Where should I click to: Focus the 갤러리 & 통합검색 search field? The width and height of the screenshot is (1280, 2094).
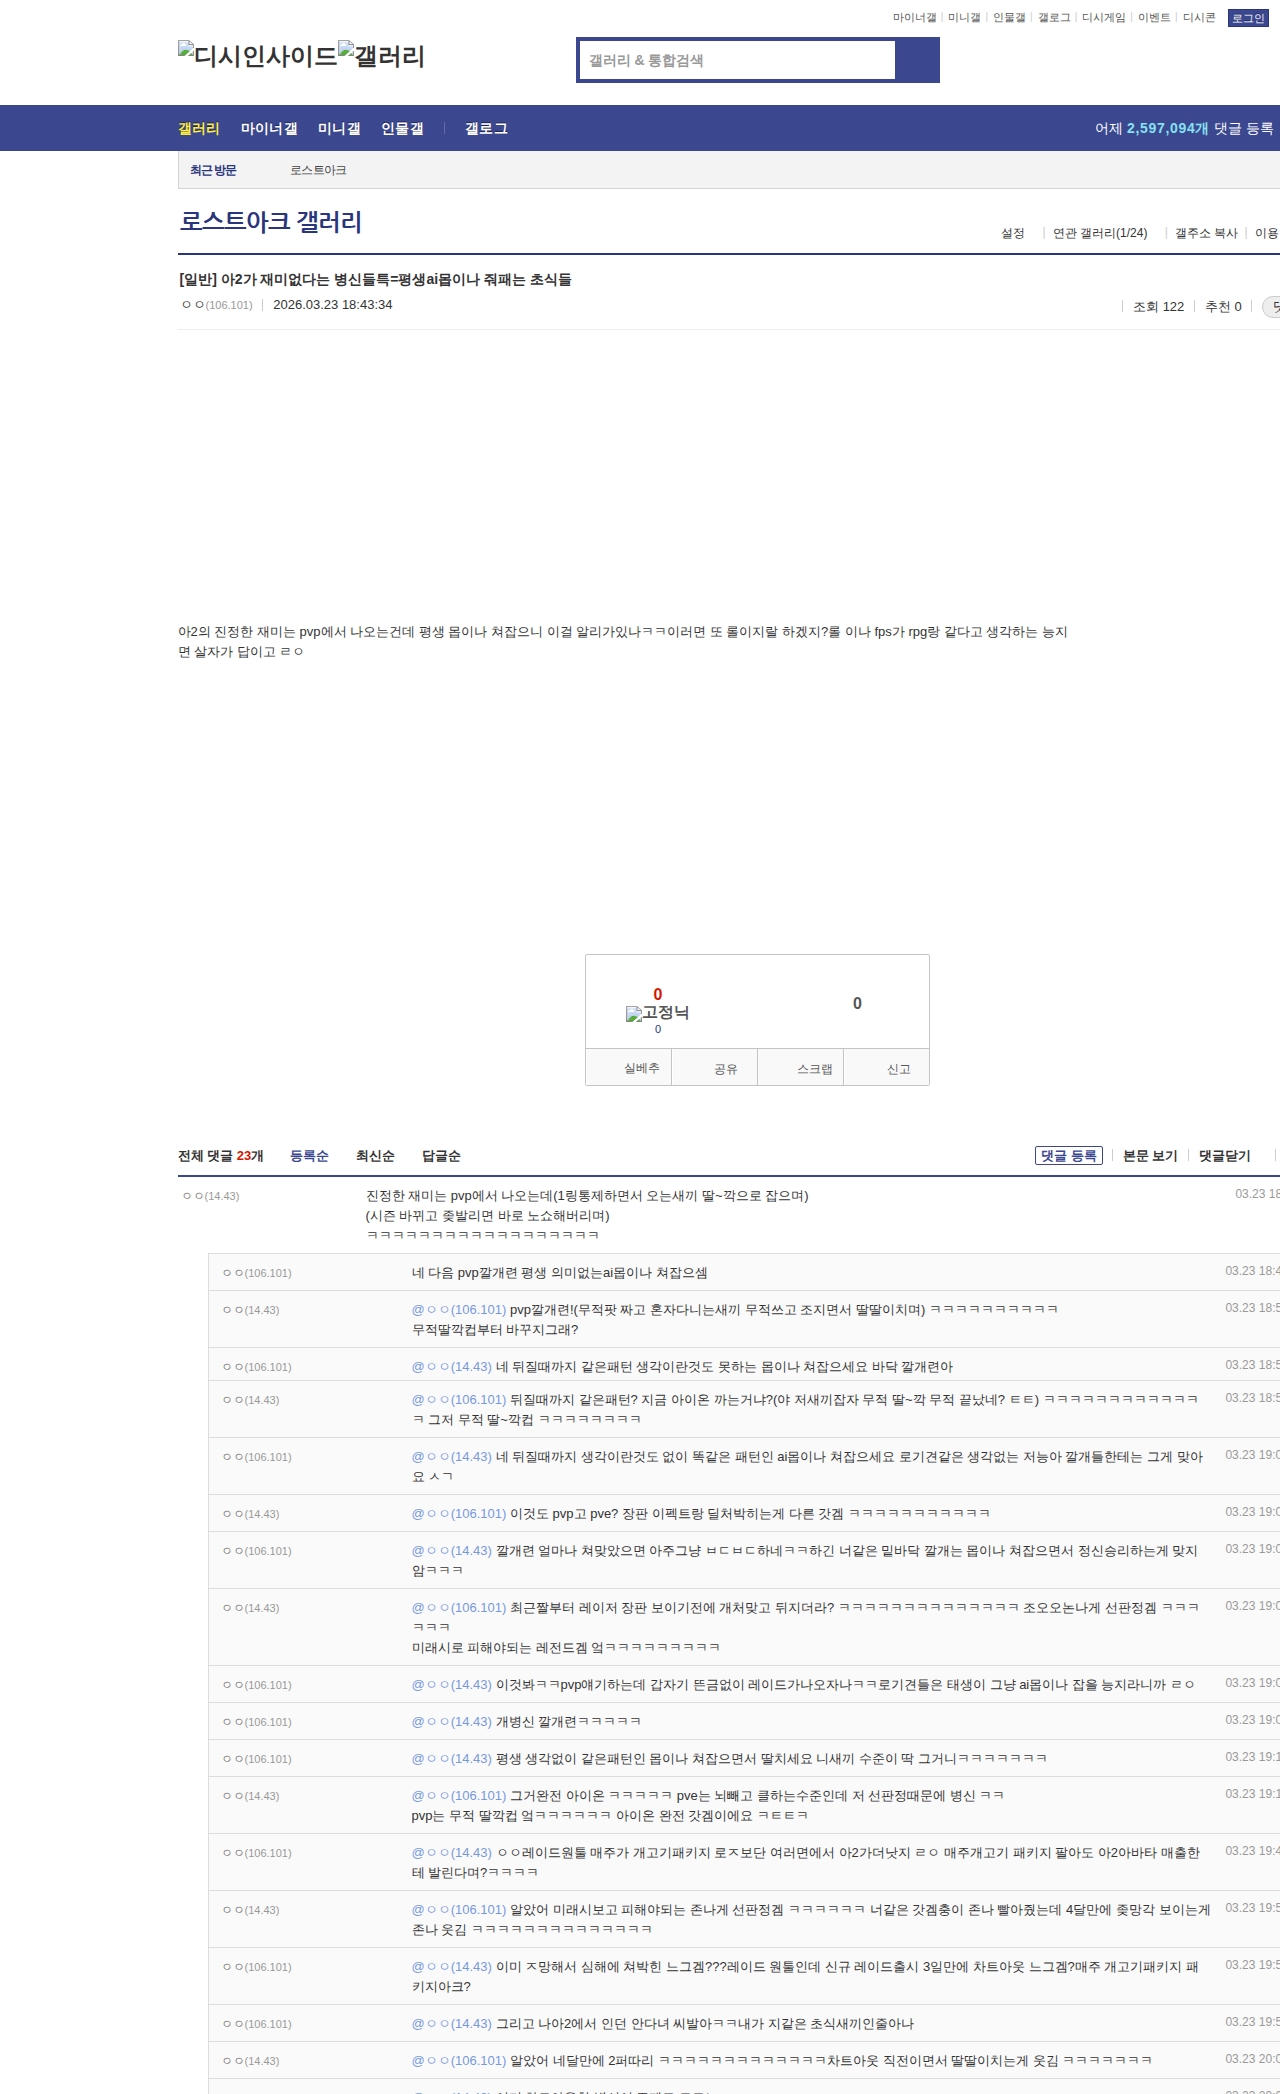(x=737, y=60)
